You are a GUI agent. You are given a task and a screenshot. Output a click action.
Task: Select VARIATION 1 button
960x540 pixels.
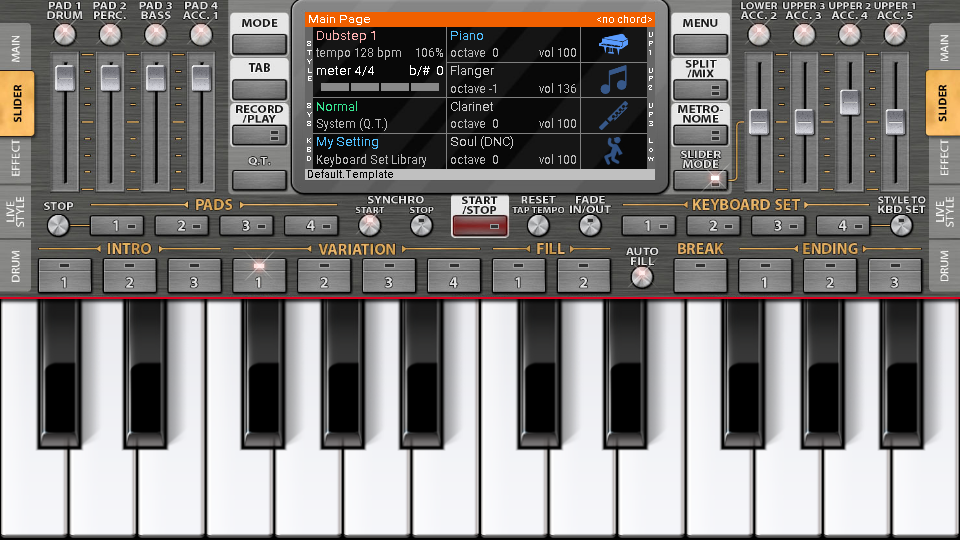[259, 276]
